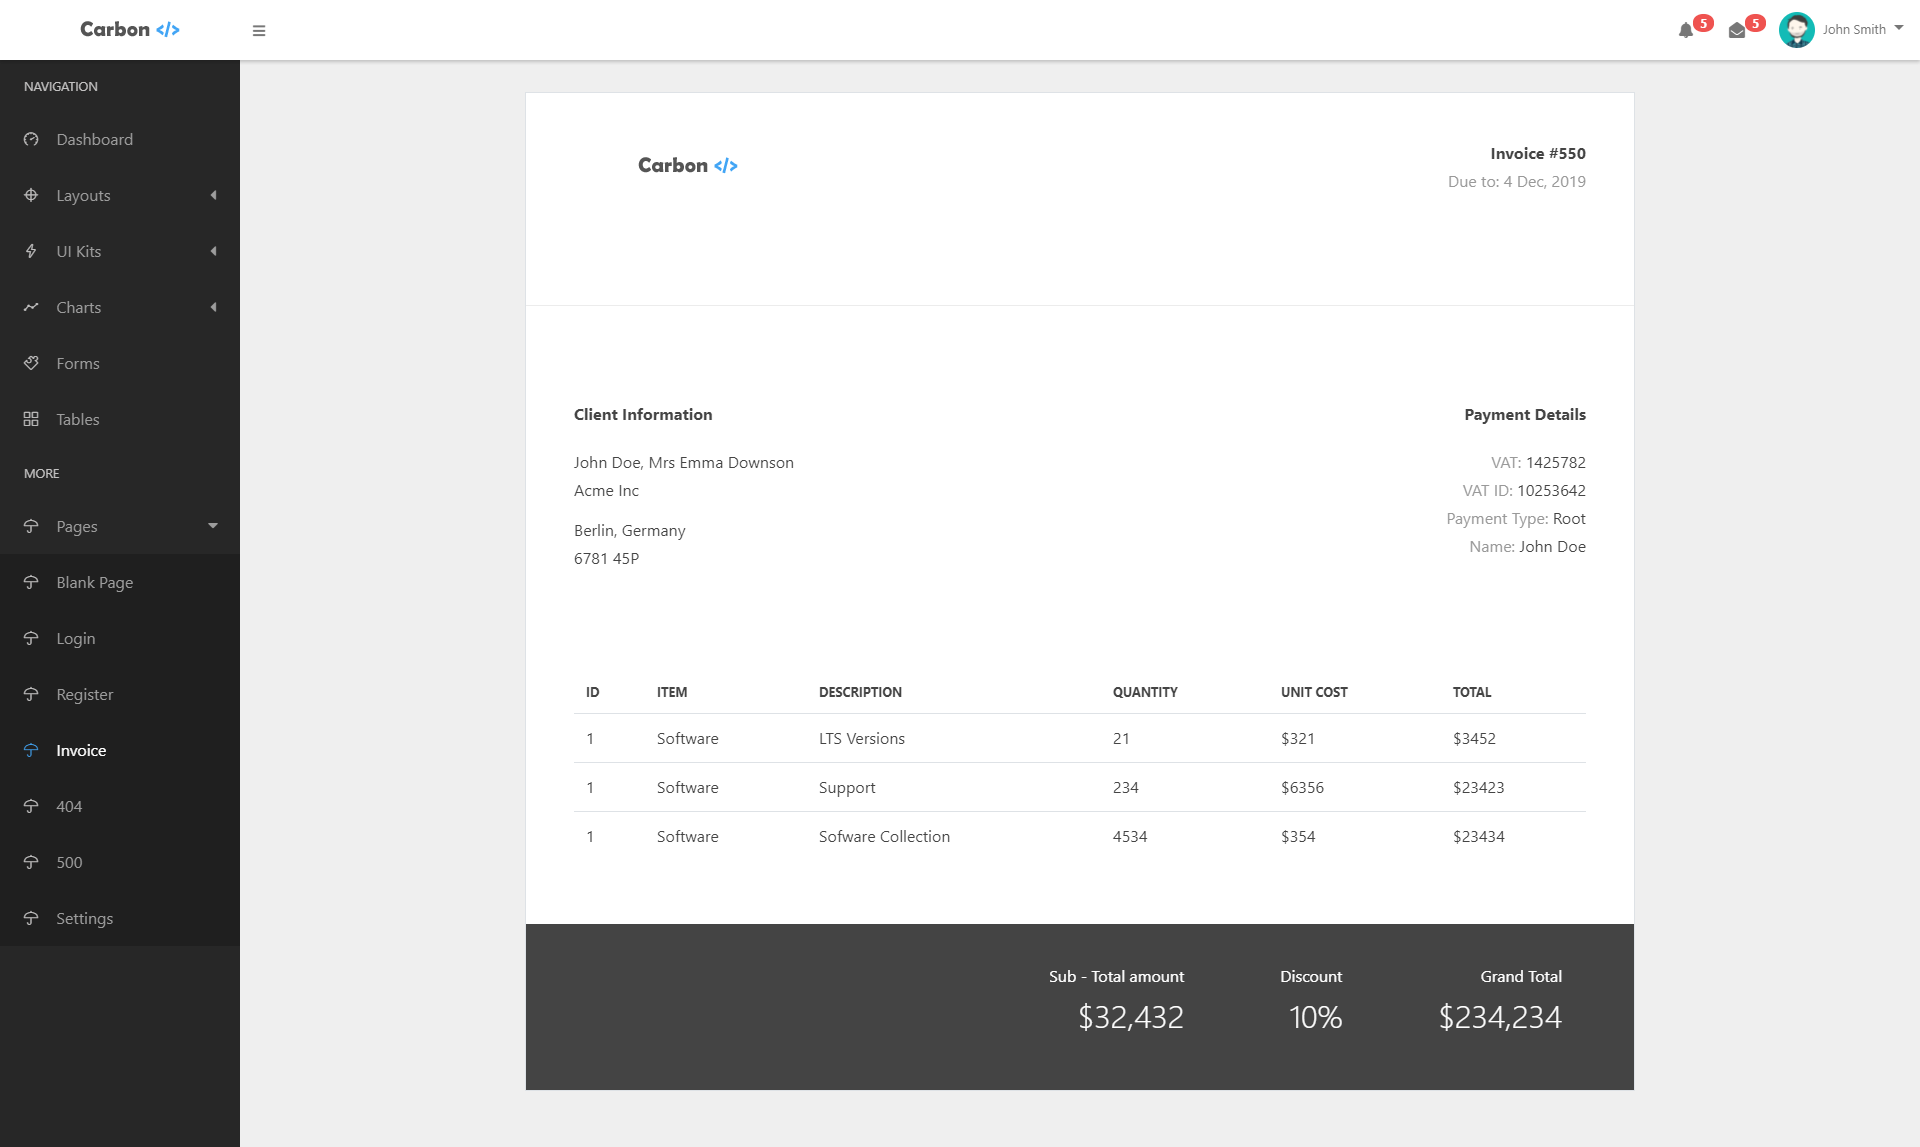This screenshot has width=1920, height=1147.
Task: Open the Settings sidebar link
Action: (x=84, y=919)
